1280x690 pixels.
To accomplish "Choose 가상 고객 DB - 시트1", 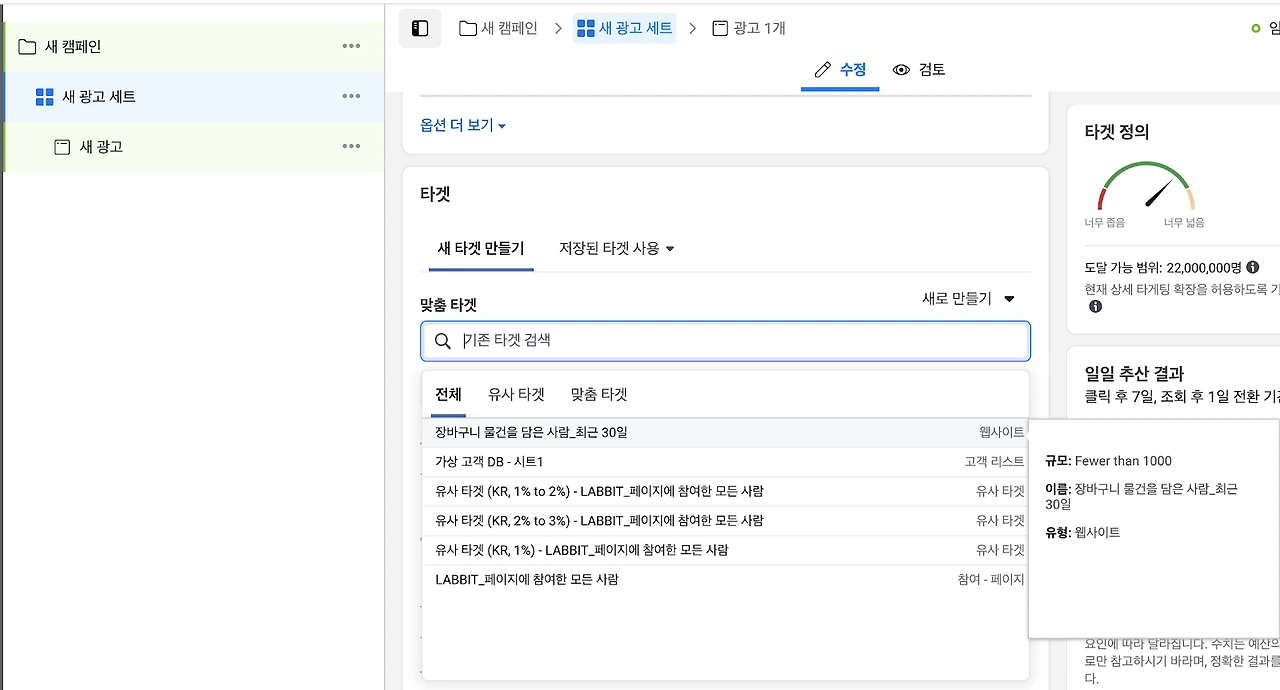I will [725, 462].
